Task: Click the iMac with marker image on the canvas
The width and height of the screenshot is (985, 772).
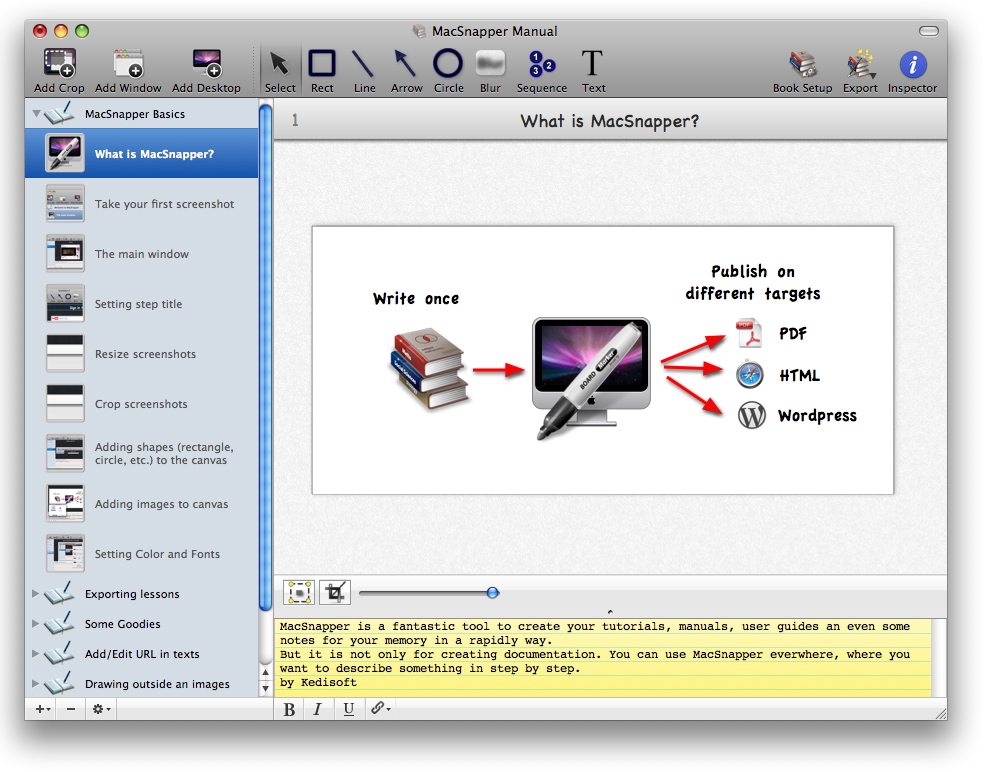Action: 590,379
